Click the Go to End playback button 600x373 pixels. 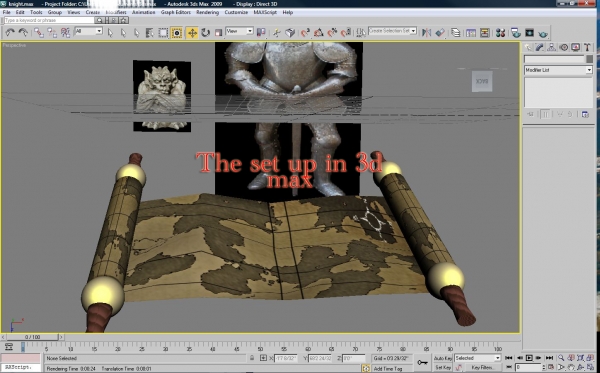pos(549,358)
